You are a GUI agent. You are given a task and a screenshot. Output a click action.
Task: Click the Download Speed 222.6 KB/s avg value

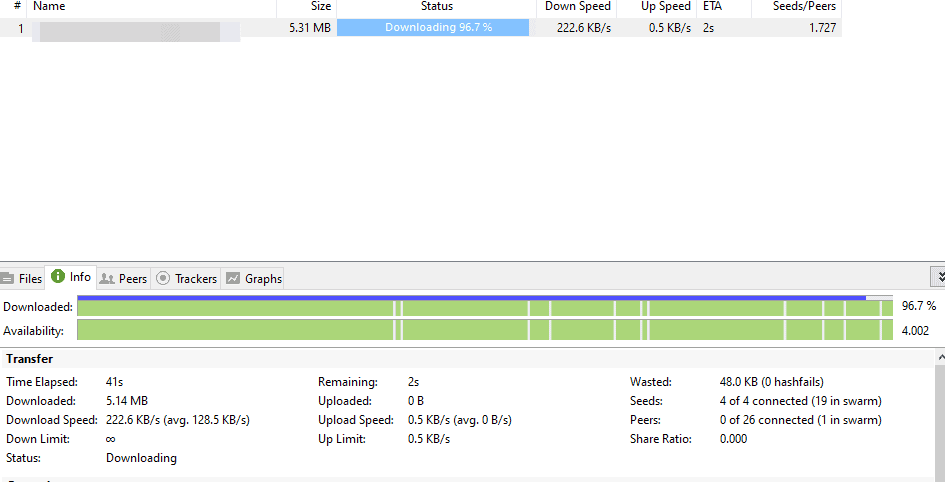[178, 420]
